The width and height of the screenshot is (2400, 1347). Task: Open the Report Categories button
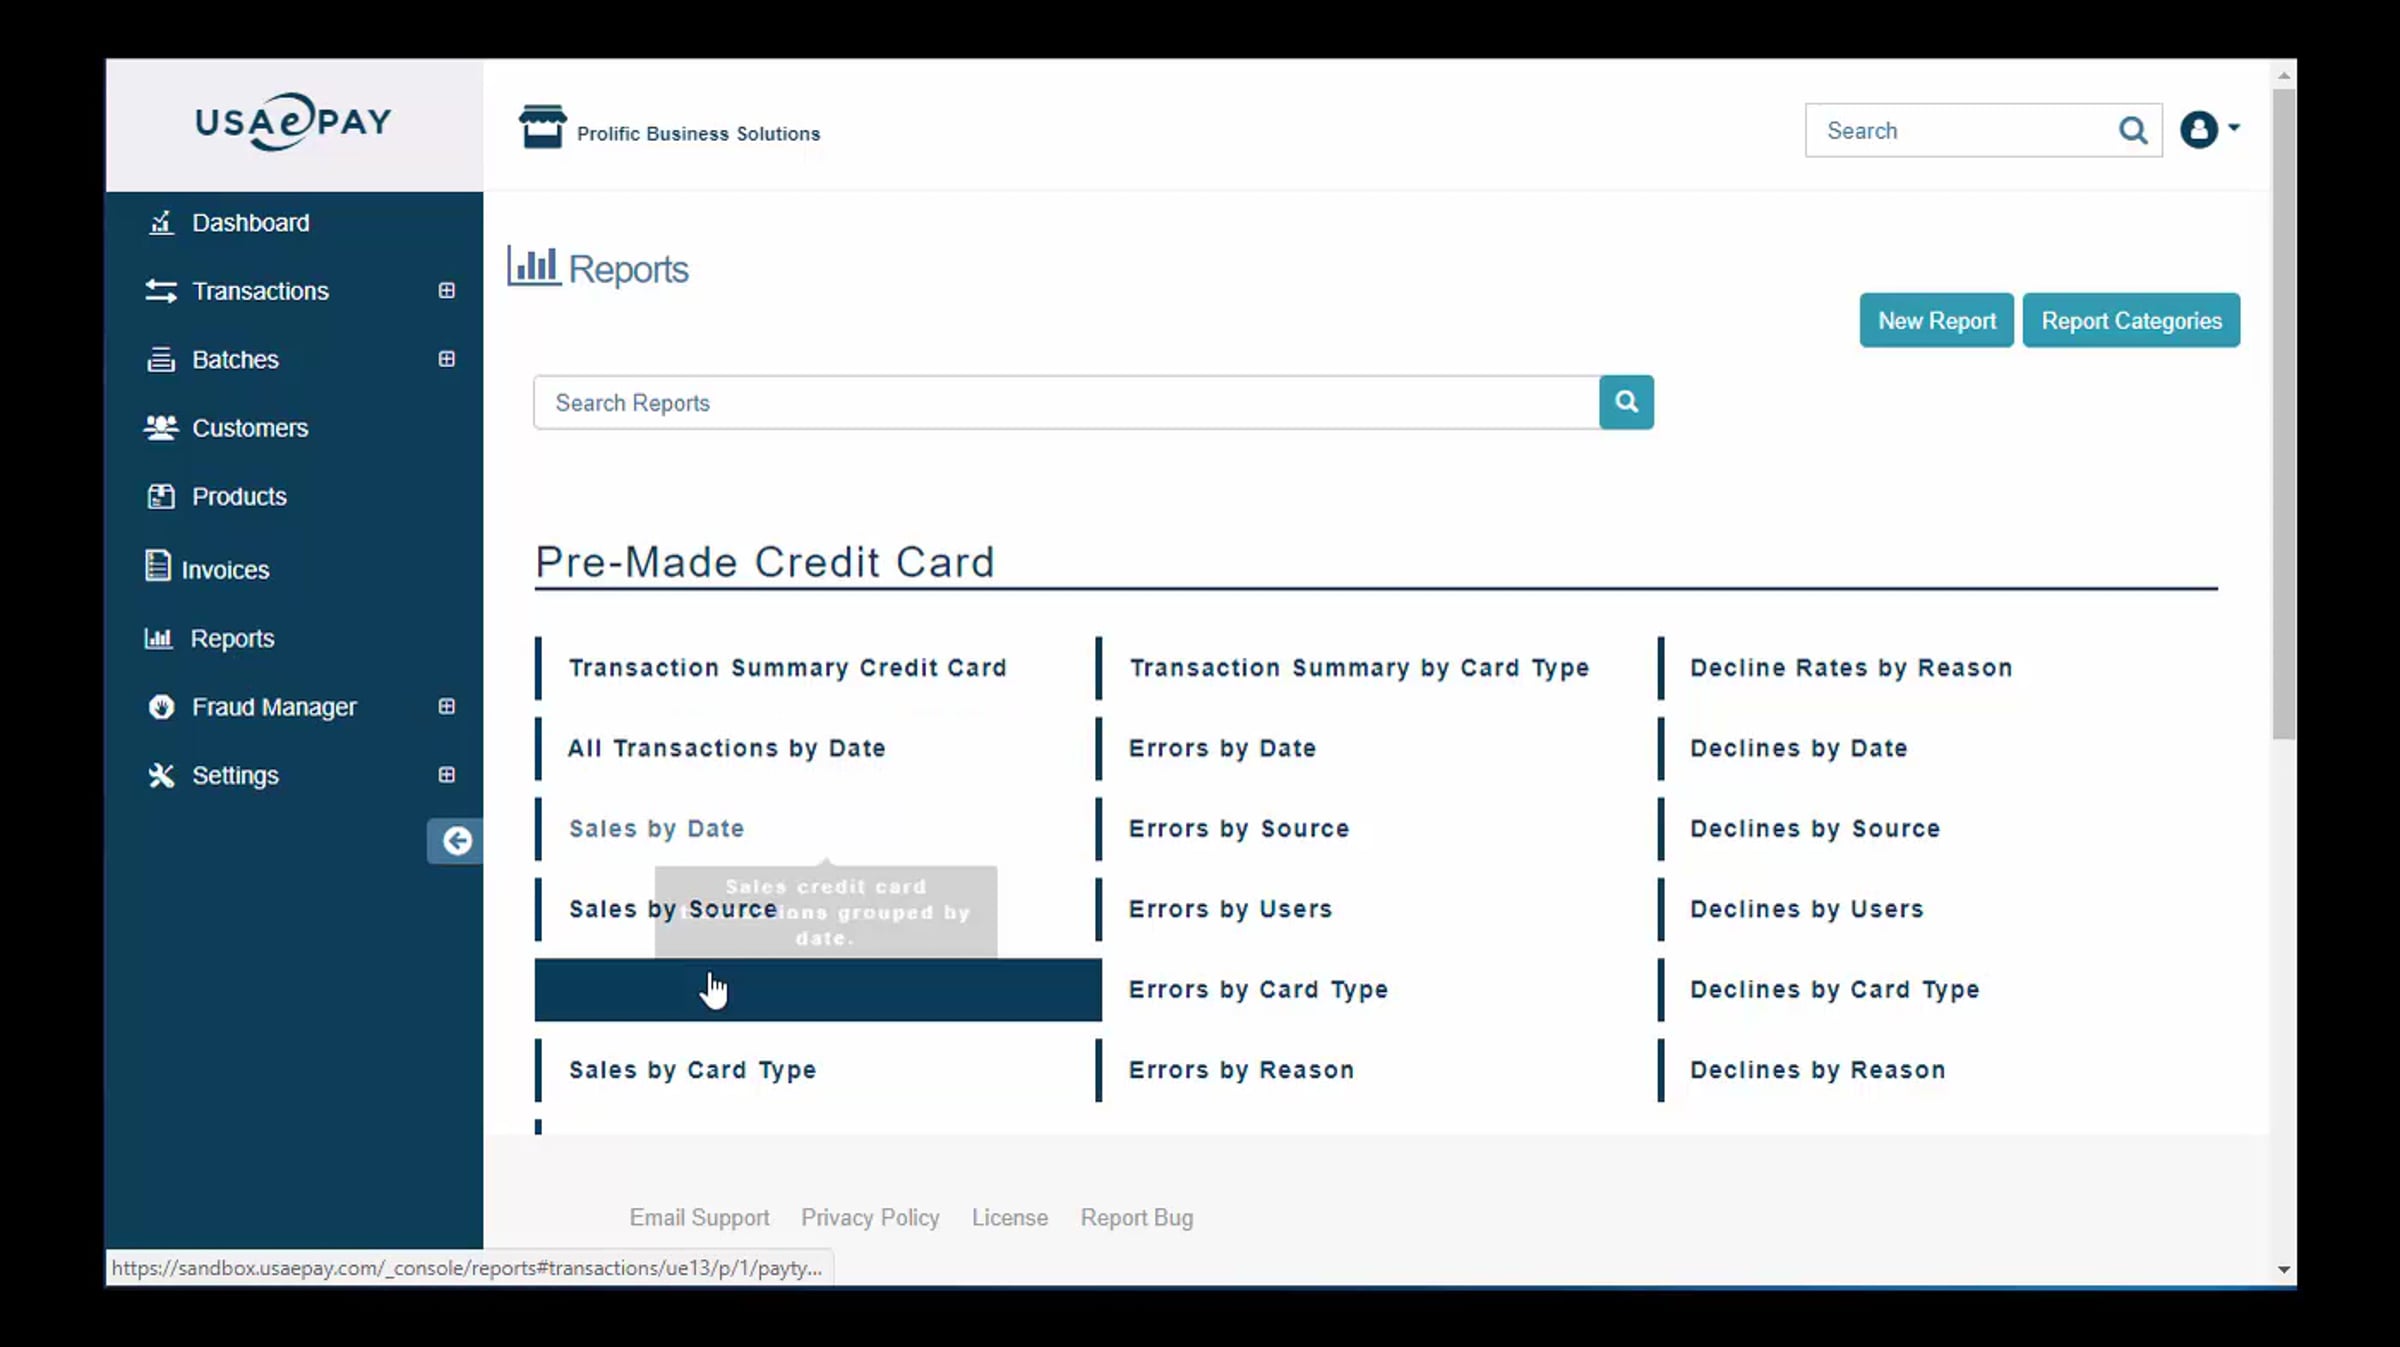[2130, 321]
